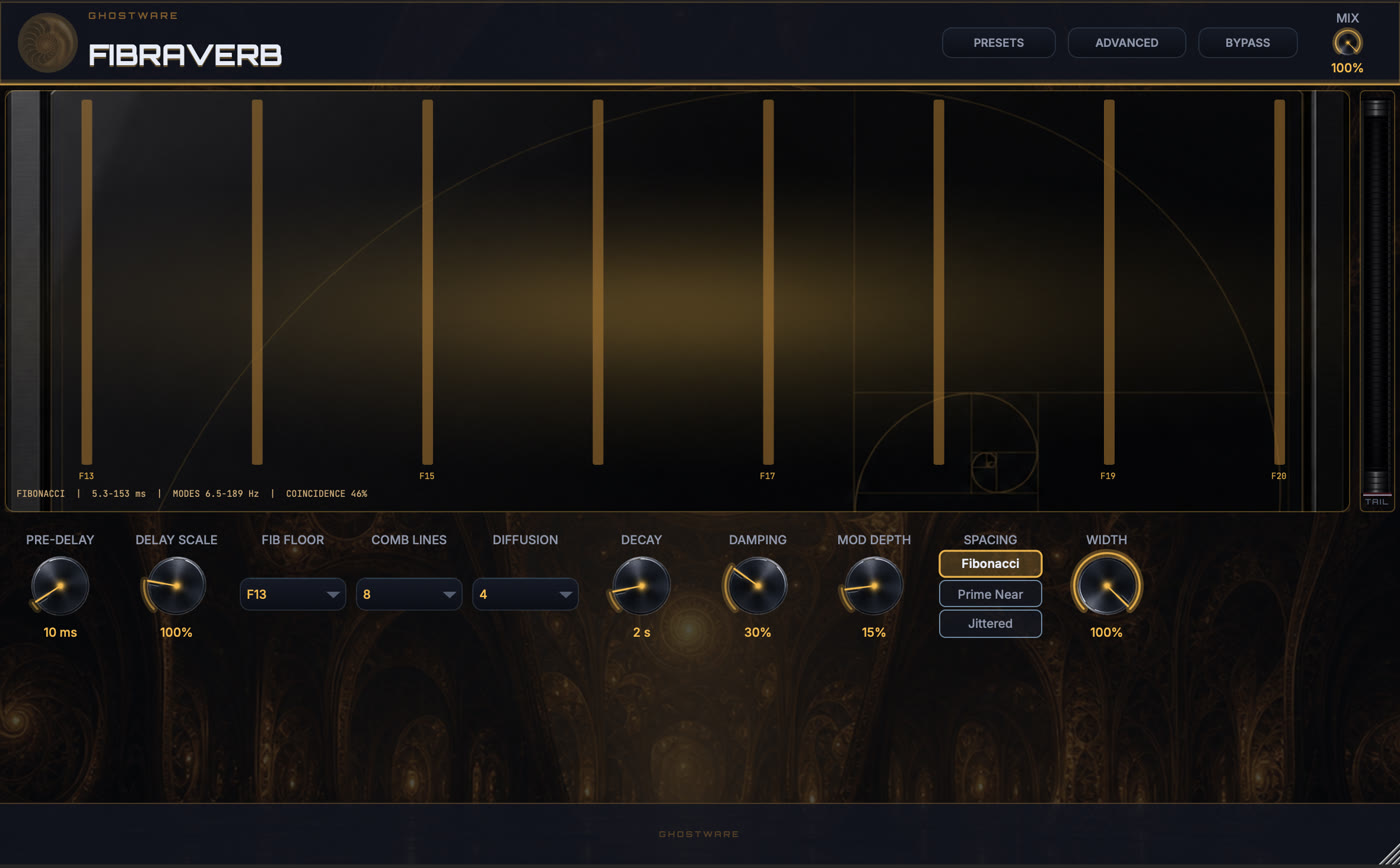Click the comb line bar labeled F15
Image resolution: width=1400 pixels, height=868 pixels.
click(x=427, y=282)
